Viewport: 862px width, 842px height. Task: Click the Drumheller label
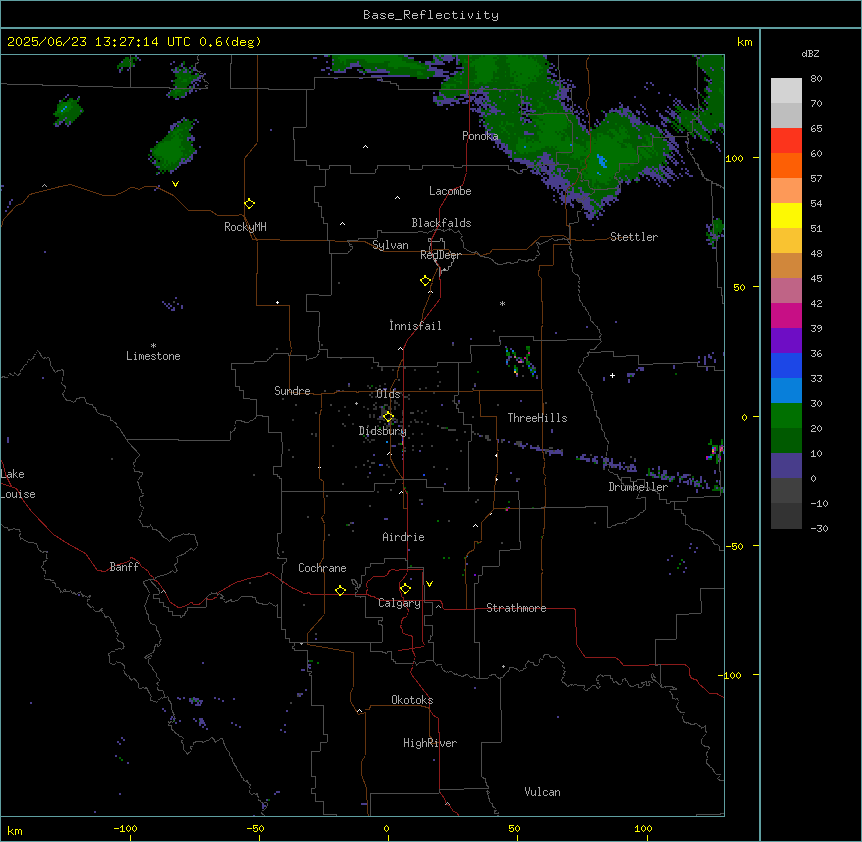[638, 487]
